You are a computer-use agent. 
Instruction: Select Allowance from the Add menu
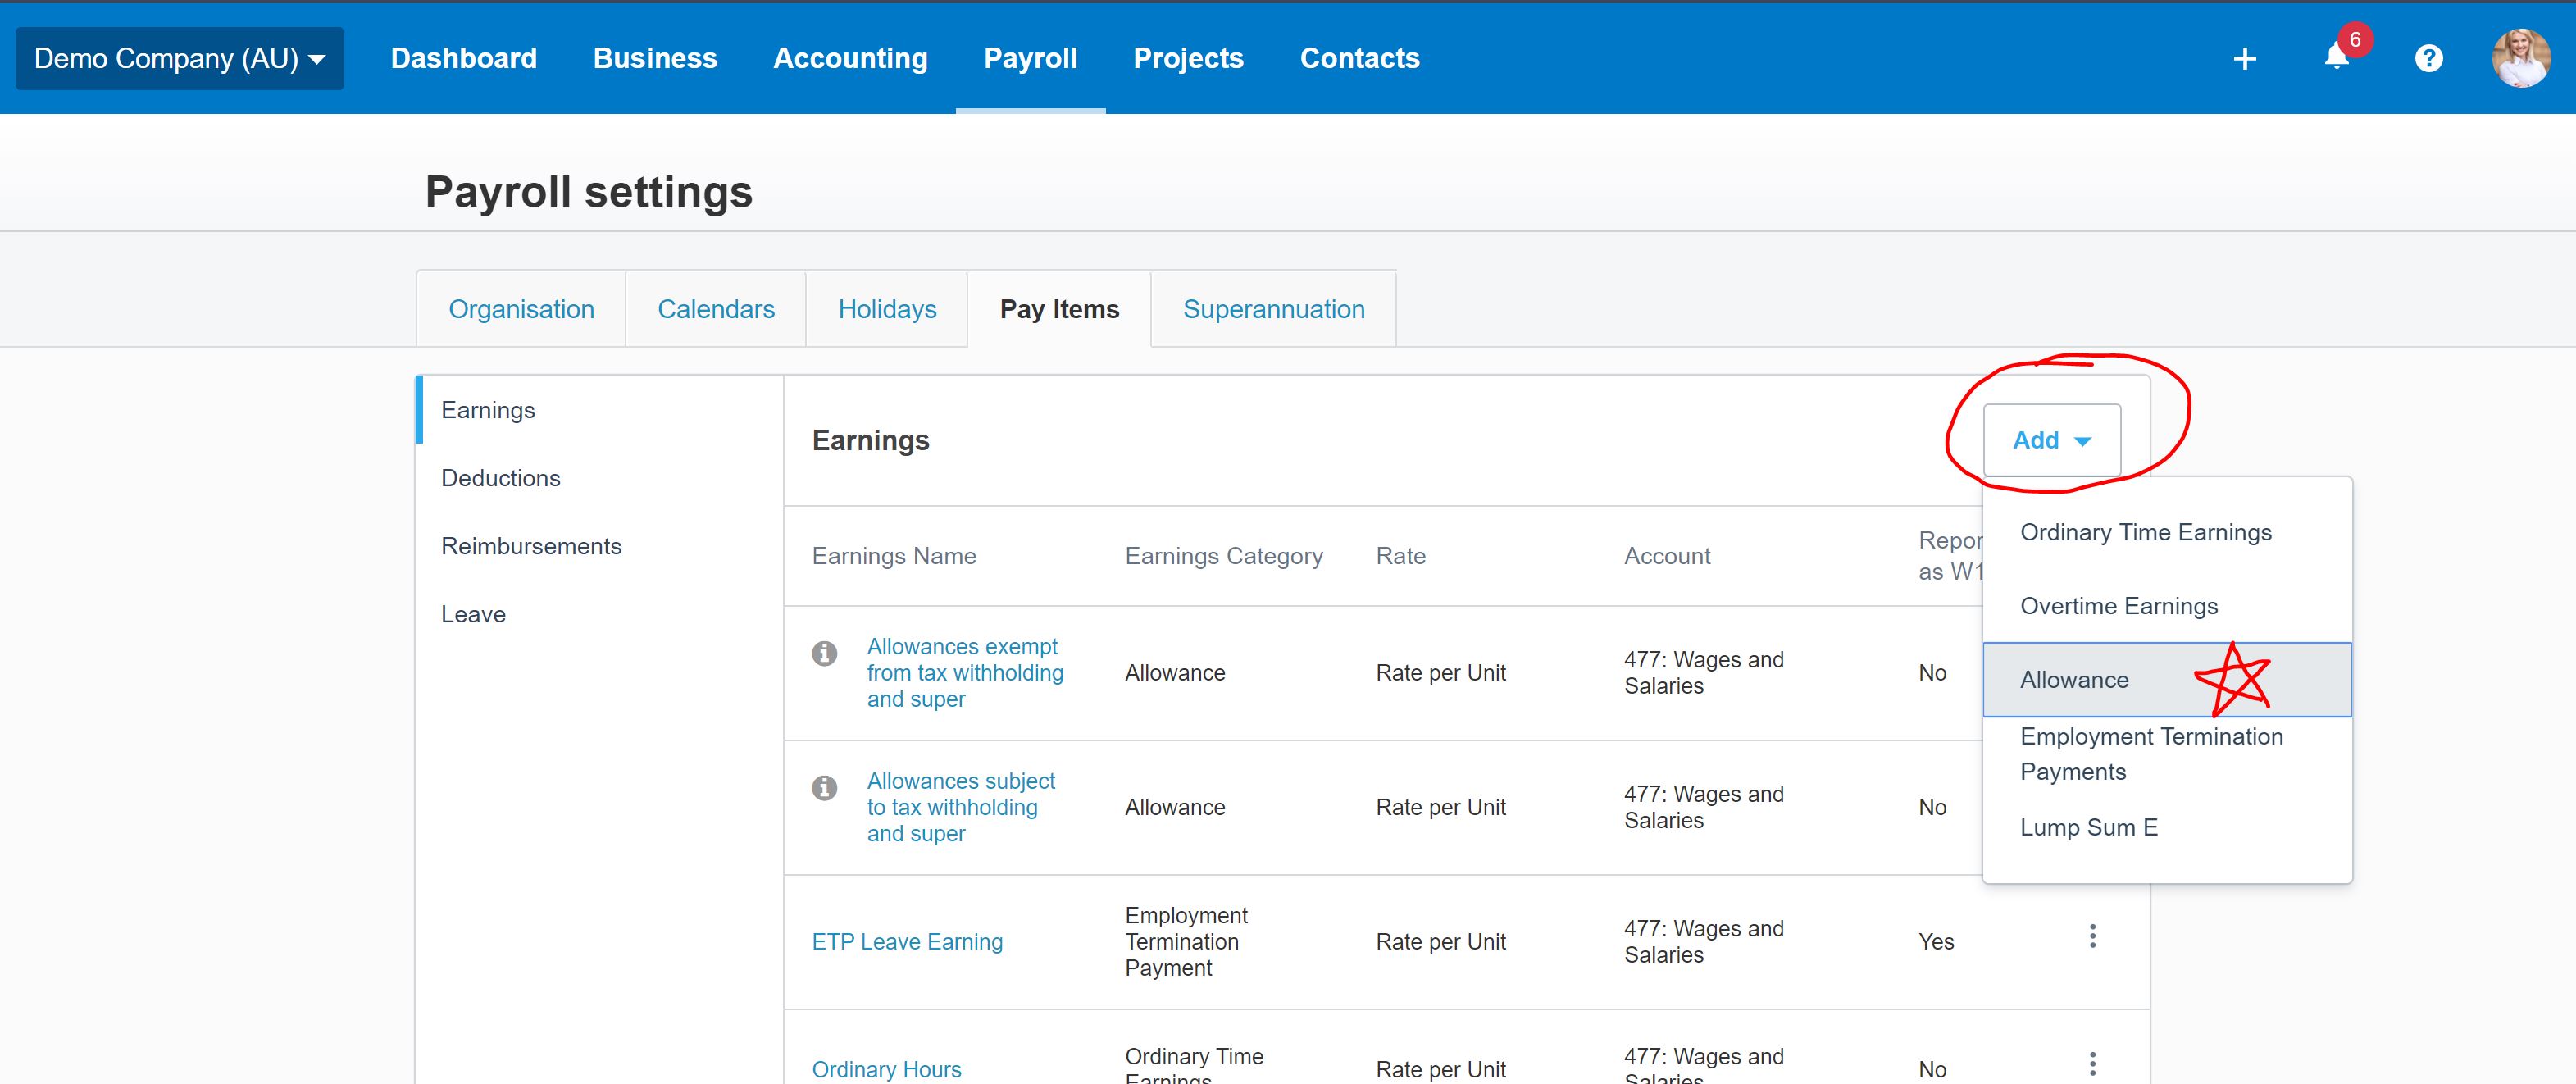(2073, 679)
